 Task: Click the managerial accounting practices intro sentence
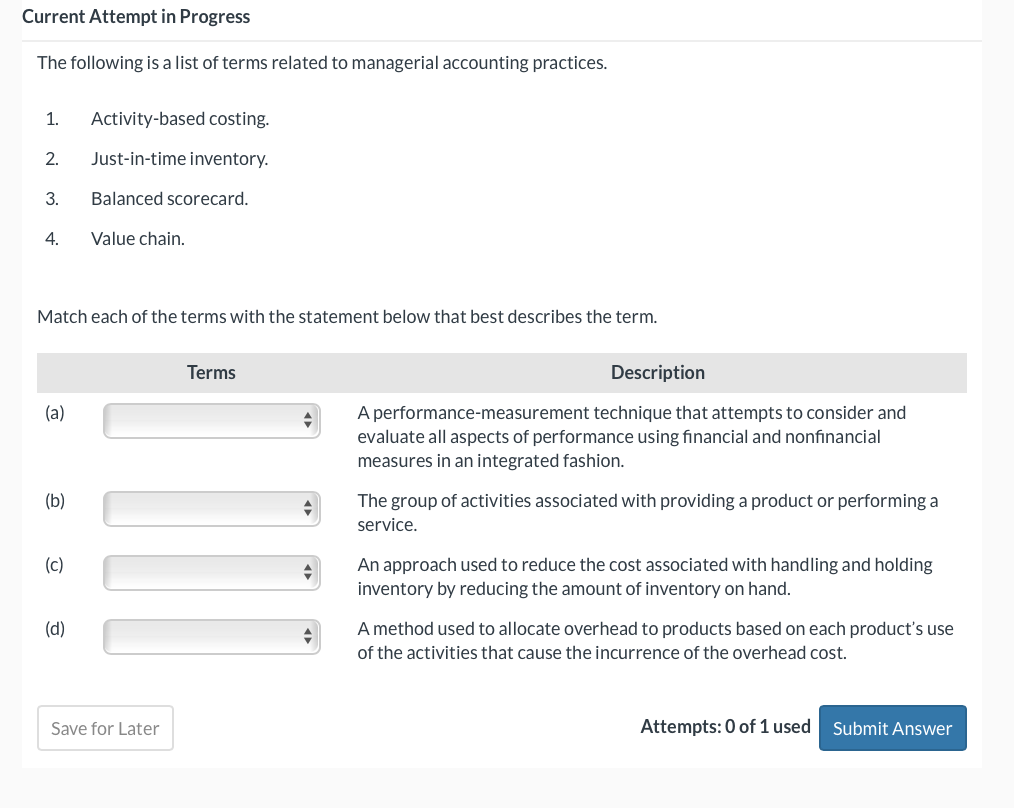click(x=322, y=63)
